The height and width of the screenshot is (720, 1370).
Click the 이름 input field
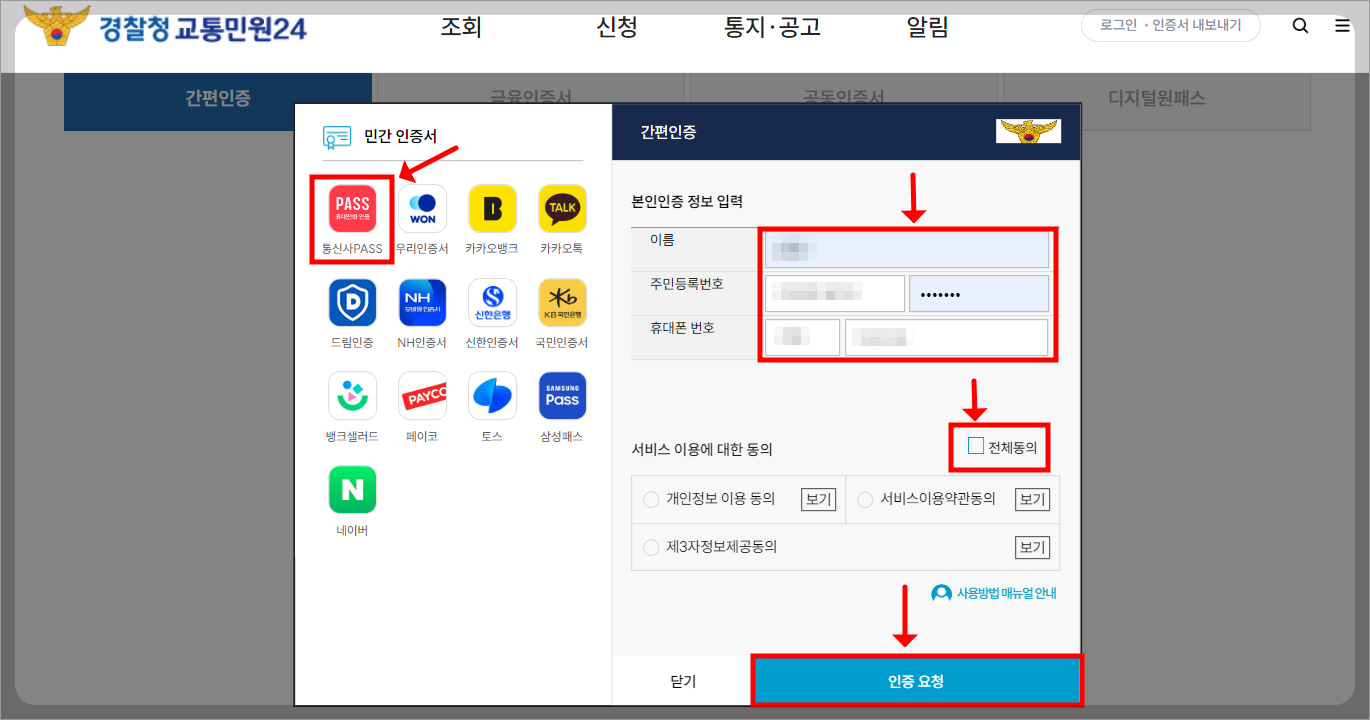(905, 249)
